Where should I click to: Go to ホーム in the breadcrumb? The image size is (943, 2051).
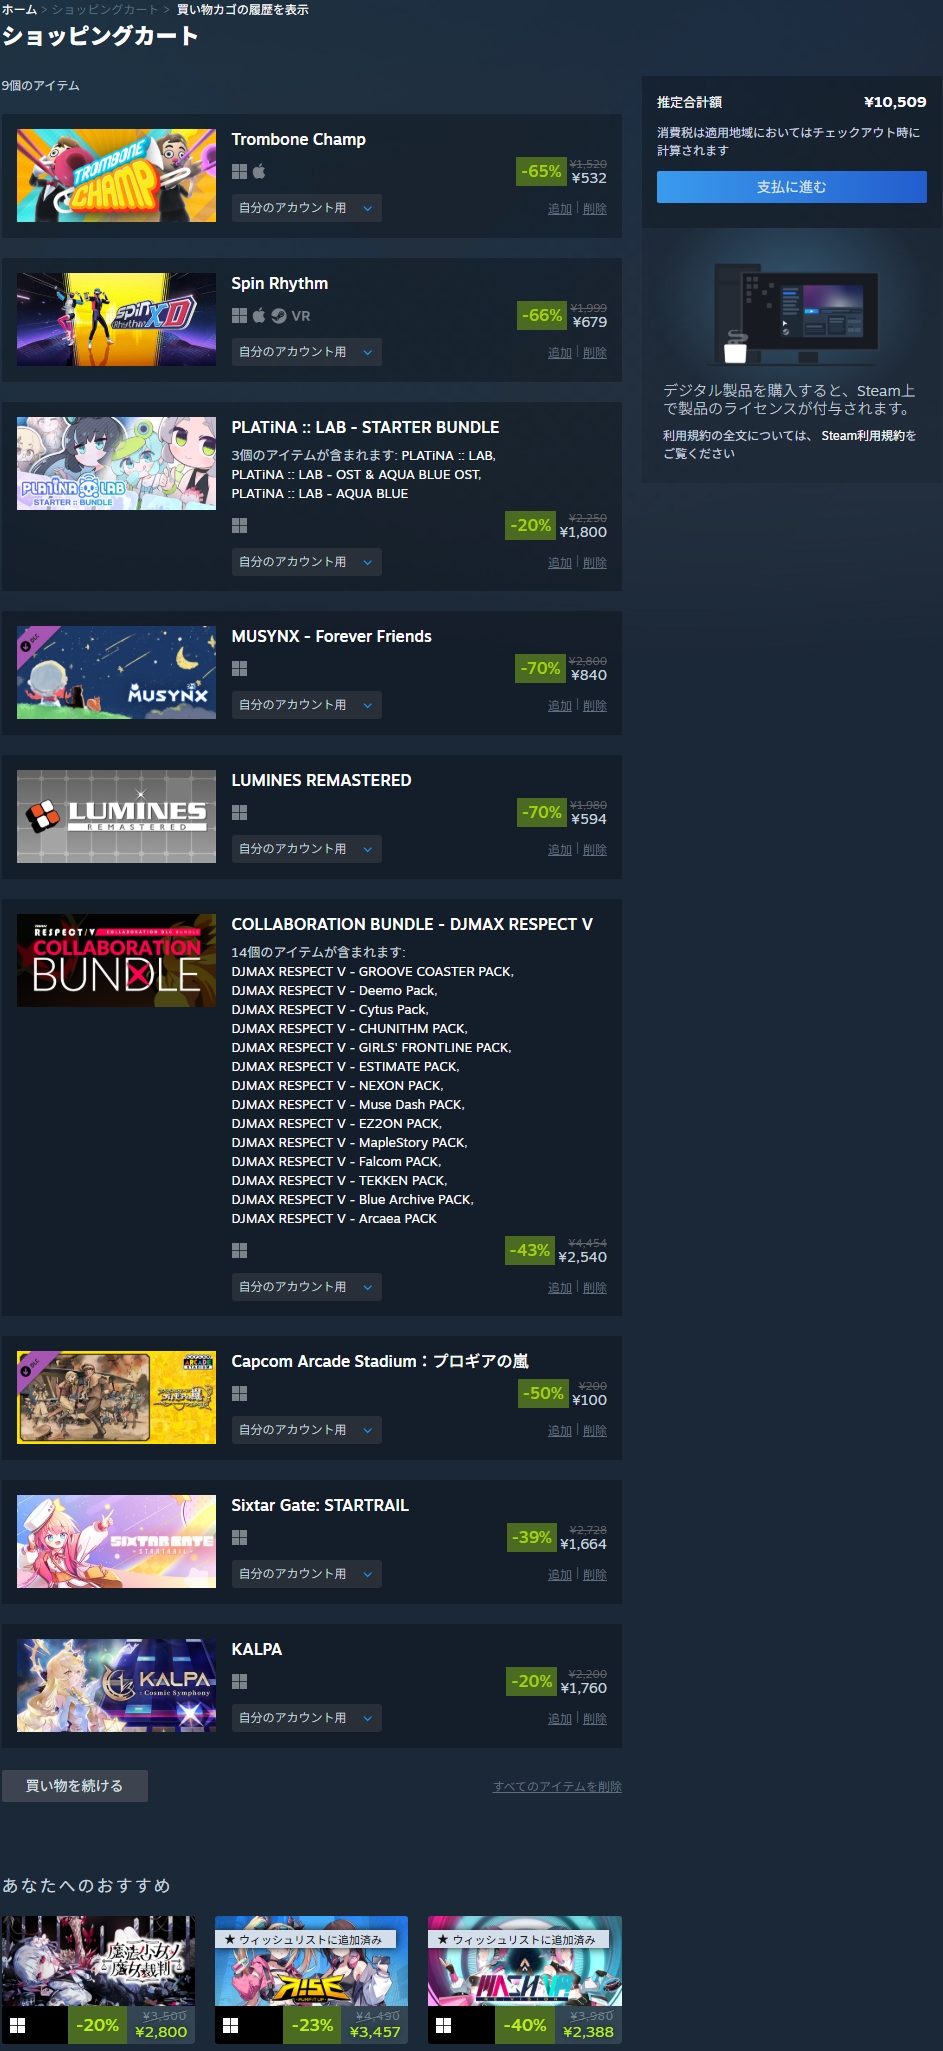click(19, 9)
